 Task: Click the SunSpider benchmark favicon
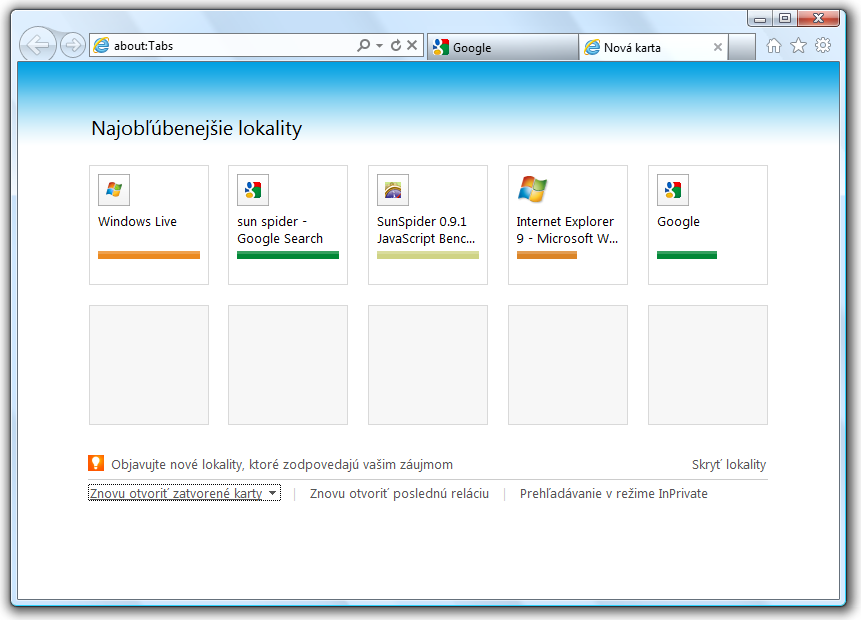(x=393, y=190)
